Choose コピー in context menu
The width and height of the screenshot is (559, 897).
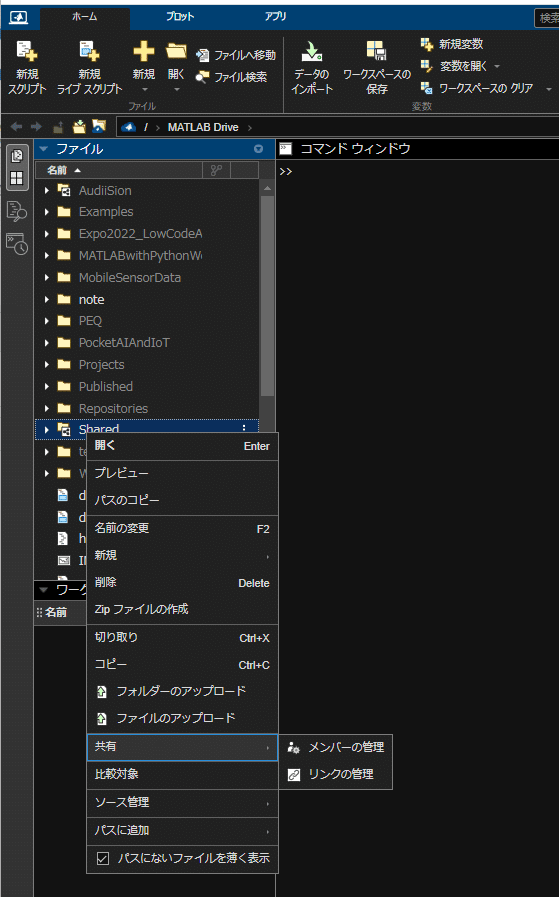182,665
